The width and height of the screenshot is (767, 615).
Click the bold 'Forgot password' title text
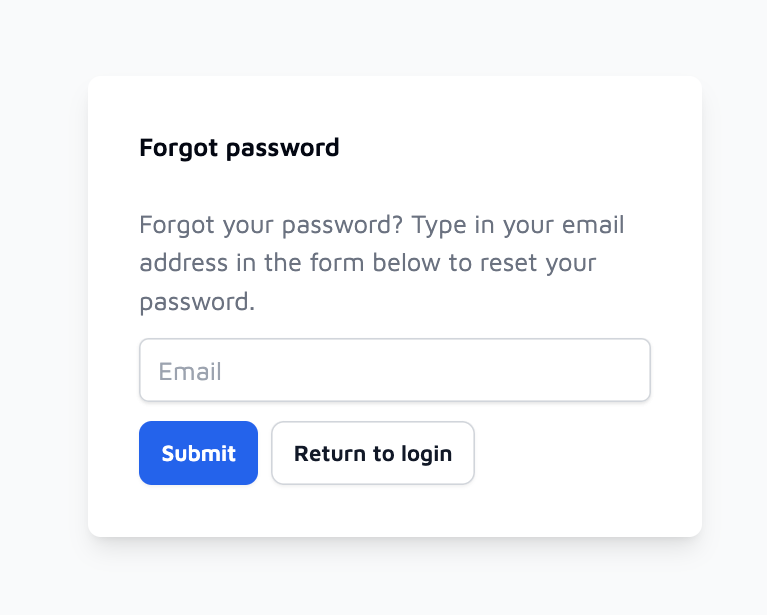[x=239, y=148]
